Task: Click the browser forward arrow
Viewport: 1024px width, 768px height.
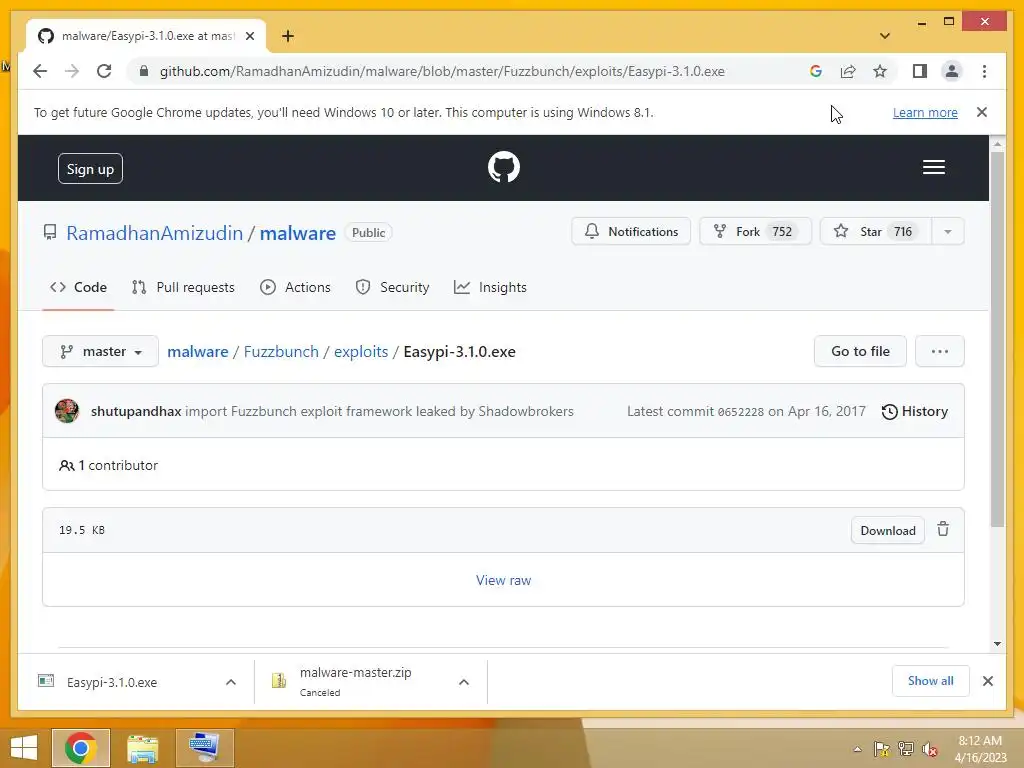Action: point(72,71)
